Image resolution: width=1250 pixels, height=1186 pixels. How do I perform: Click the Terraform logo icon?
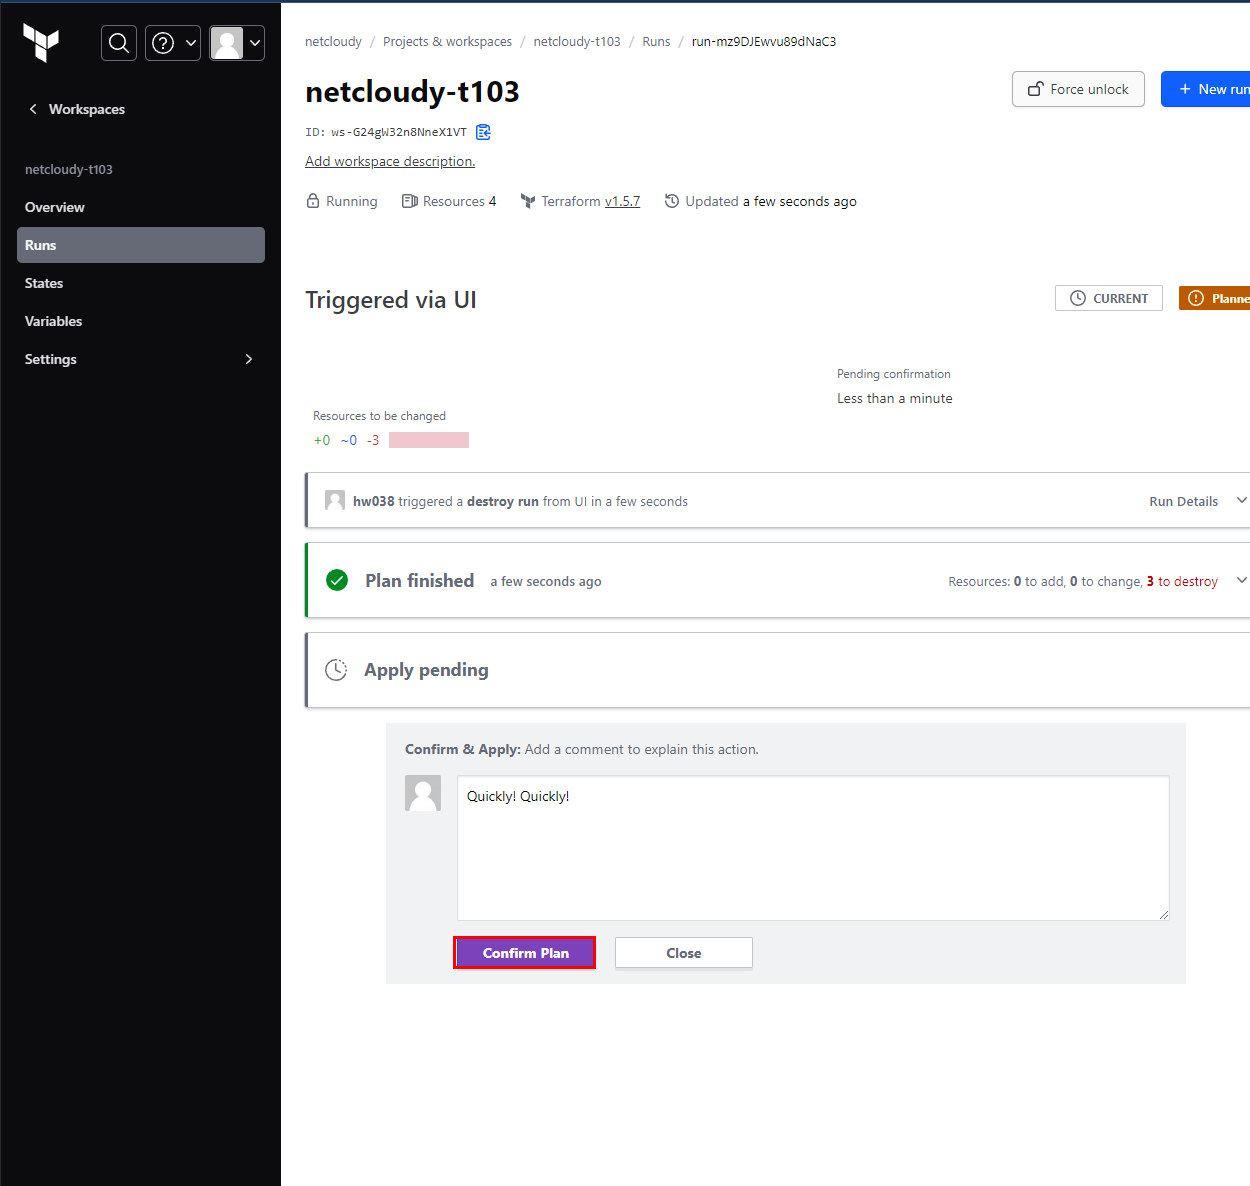pos(41,43)
